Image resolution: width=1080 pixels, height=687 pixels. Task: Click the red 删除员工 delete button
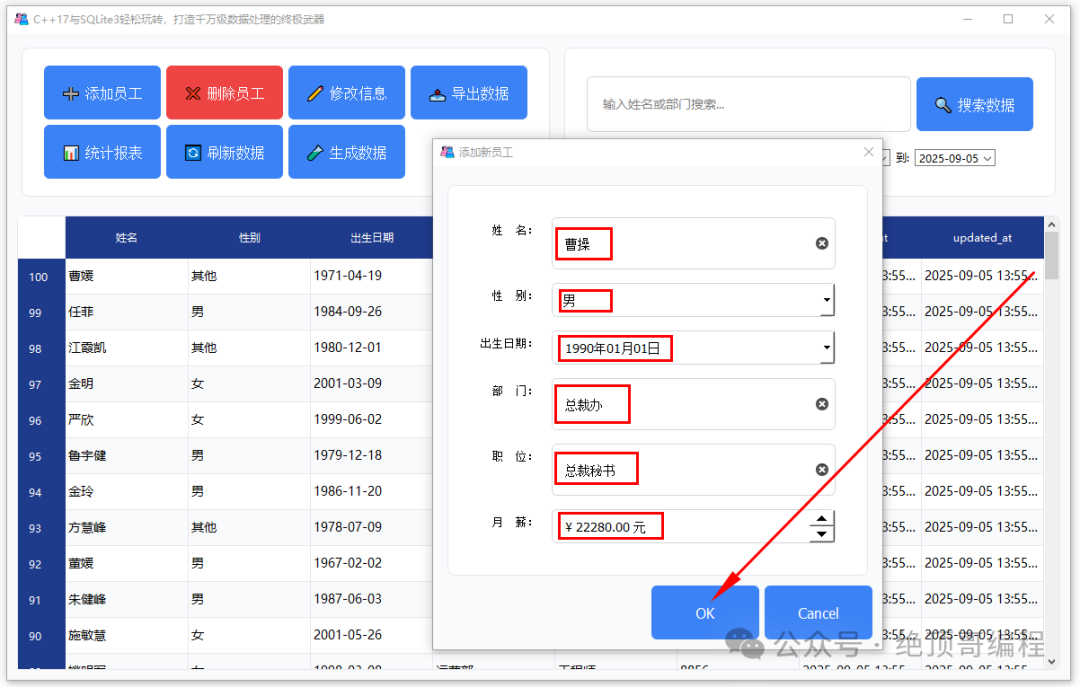[x=225, y=92]
